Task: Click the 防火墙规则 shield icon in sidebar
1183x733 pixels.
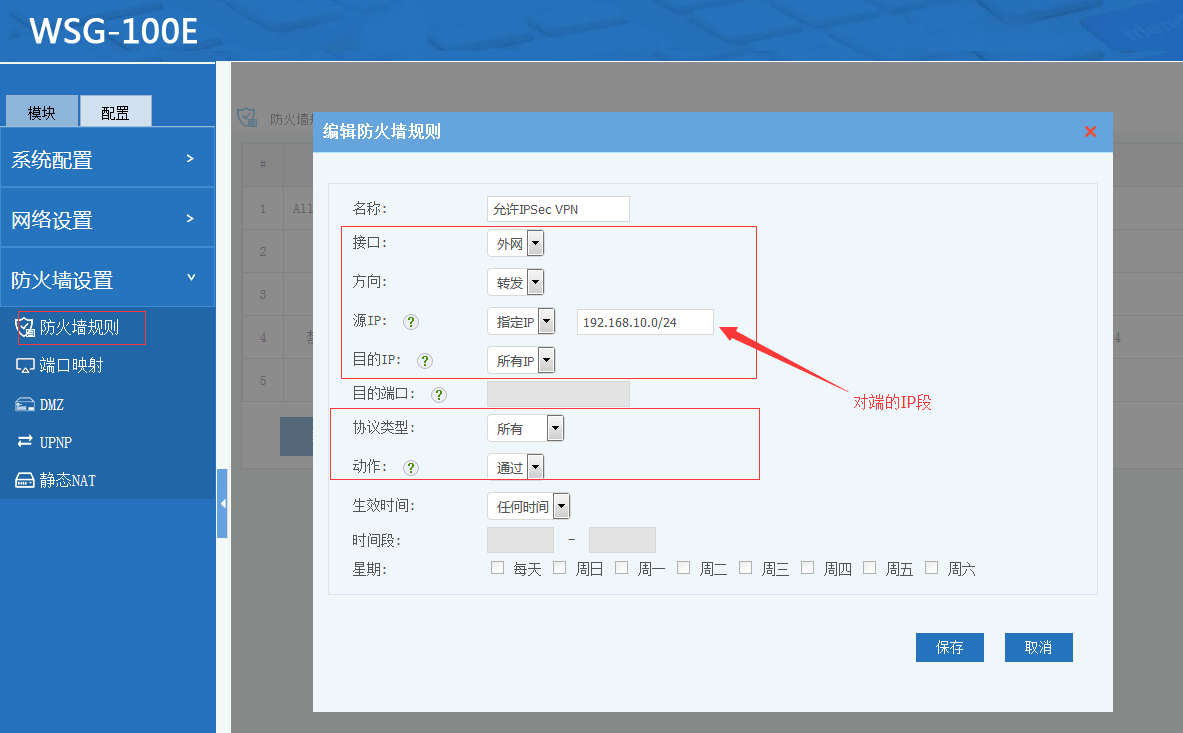Action: click(25, 328)
